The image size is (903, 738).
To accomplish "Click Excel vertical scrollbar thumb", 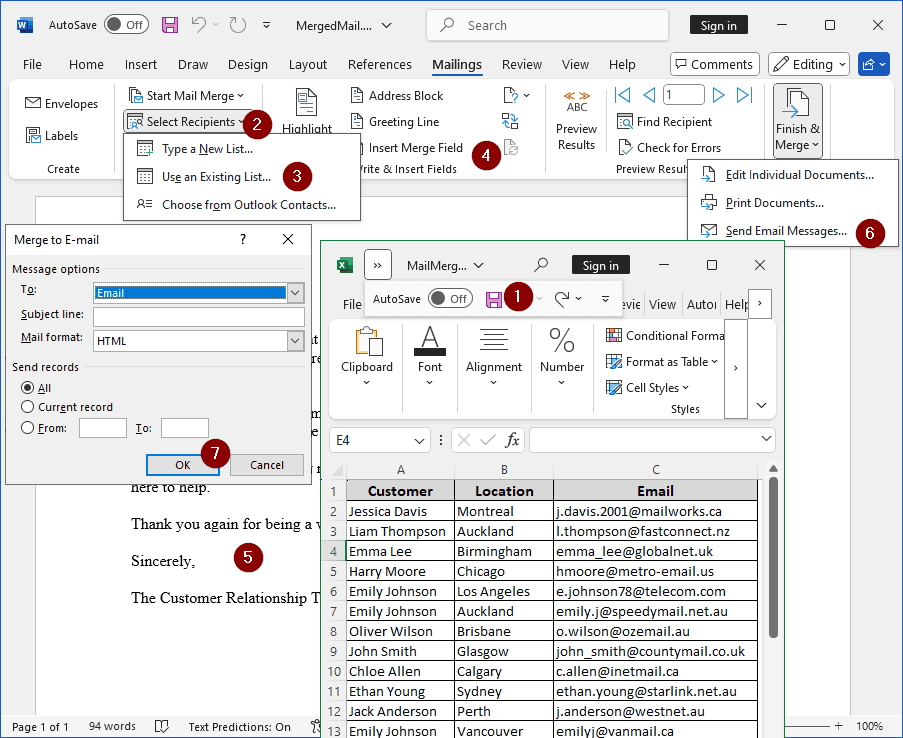I will 773,557.
